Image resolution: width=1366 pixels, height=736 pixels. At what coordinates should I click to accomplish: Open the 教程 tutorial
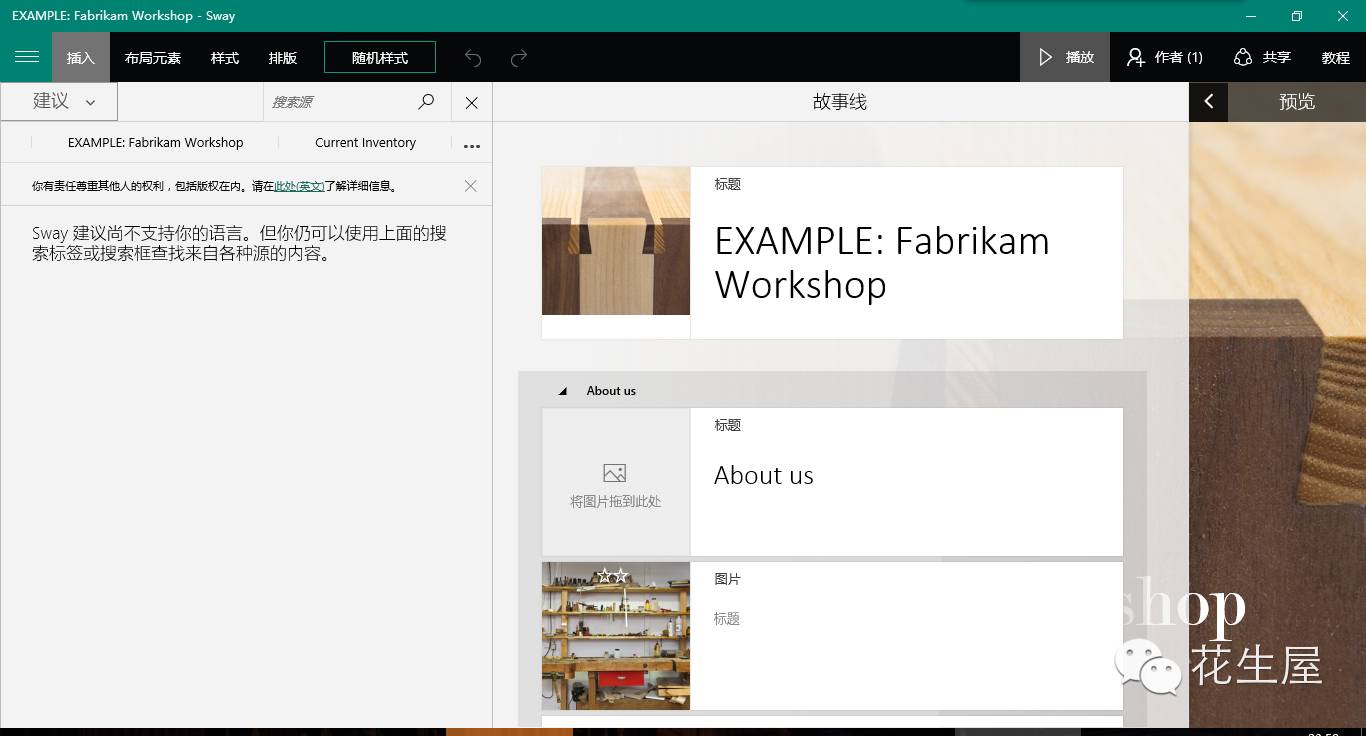(x=1336, y=58)
